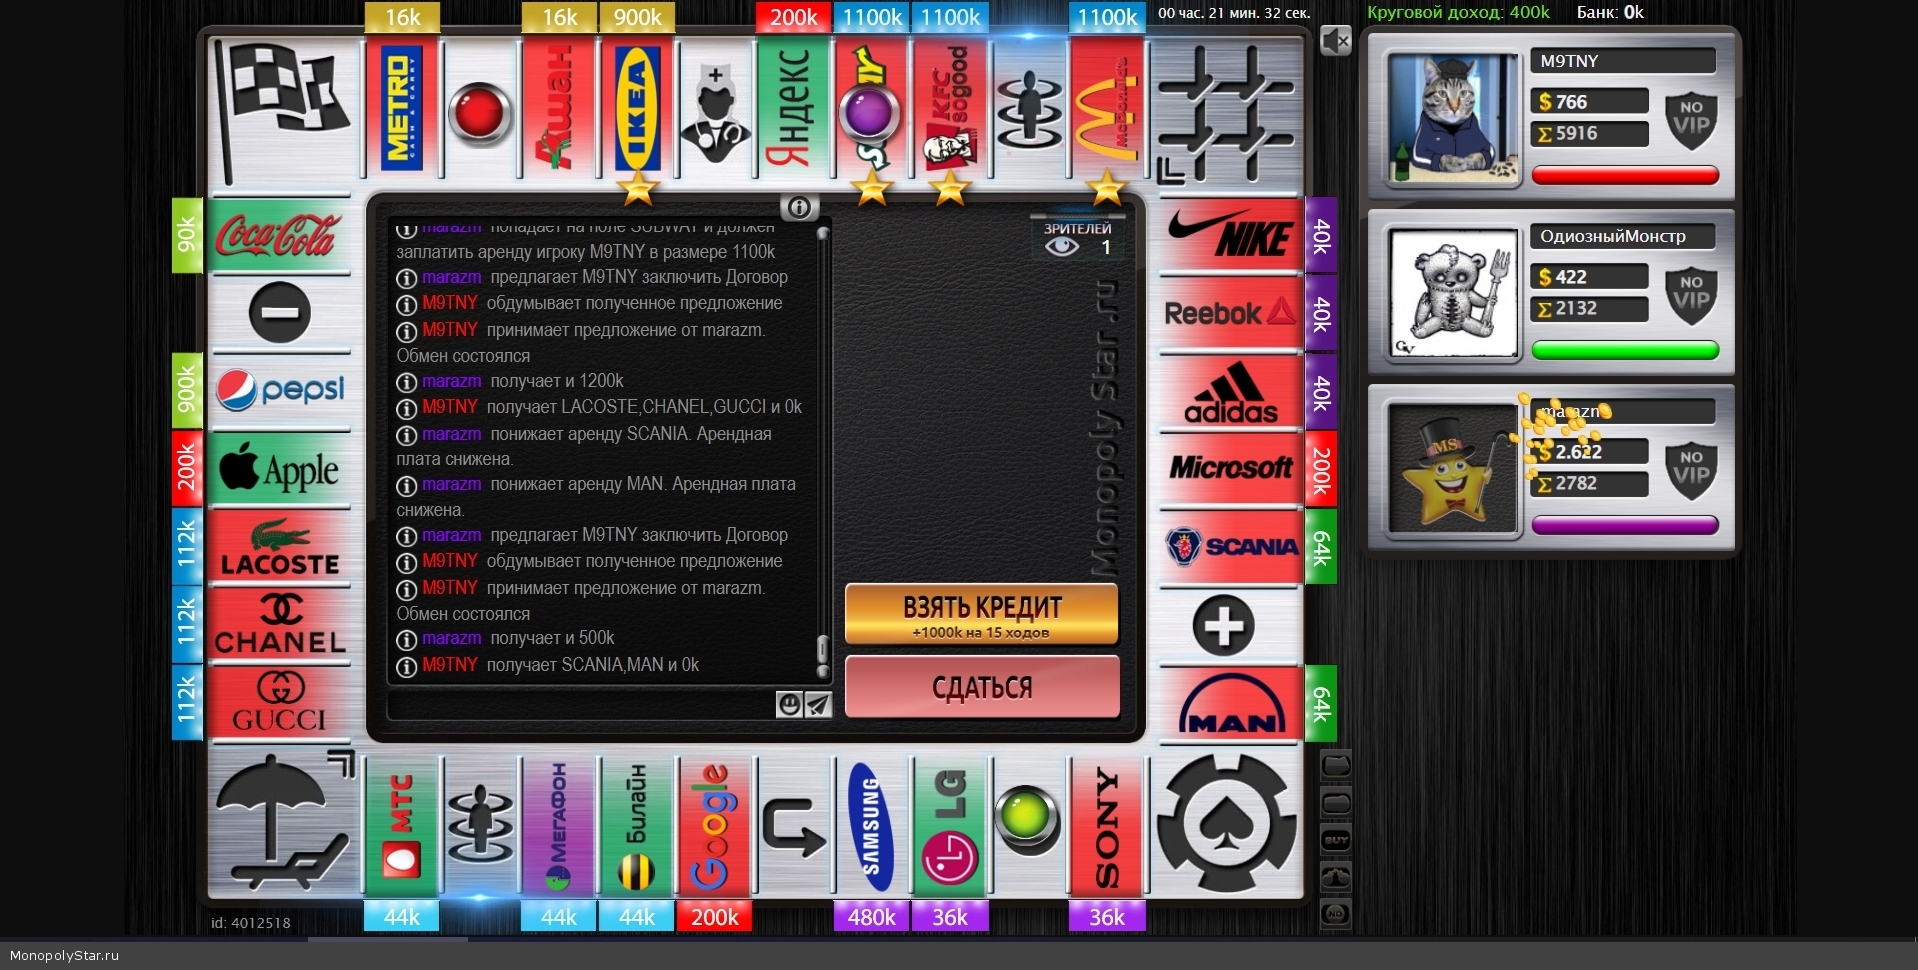1918x970 pixels.
Task: Open M9TNY cat avatar profile
Action: 1453,117
